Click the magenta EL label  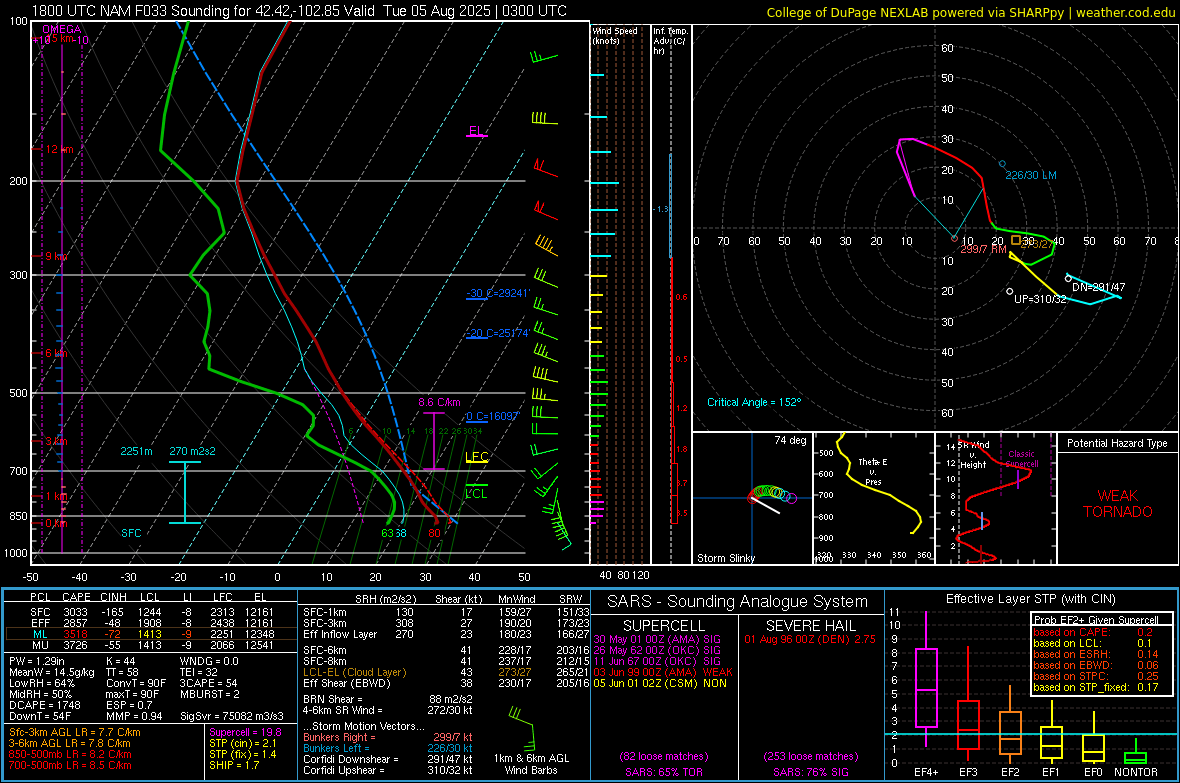click(x=475, y=130)
